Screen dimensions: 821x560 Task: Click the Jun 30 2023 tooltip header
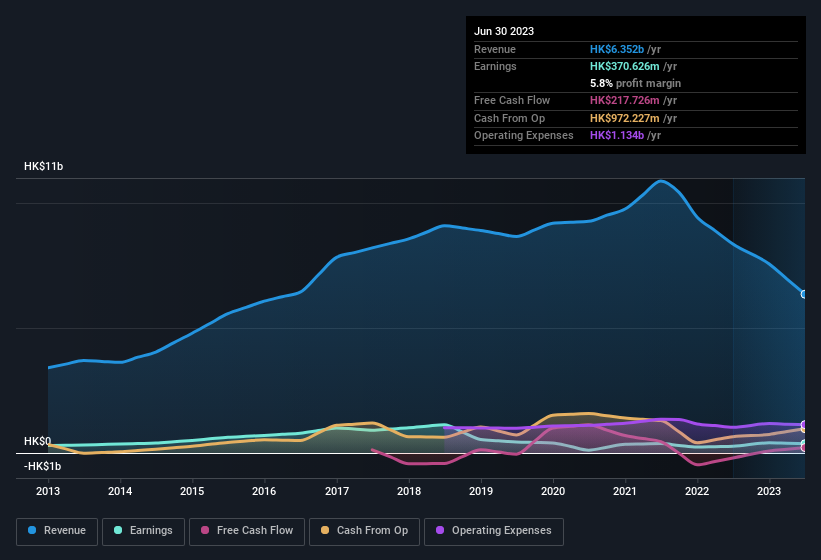tap(504, 31)
